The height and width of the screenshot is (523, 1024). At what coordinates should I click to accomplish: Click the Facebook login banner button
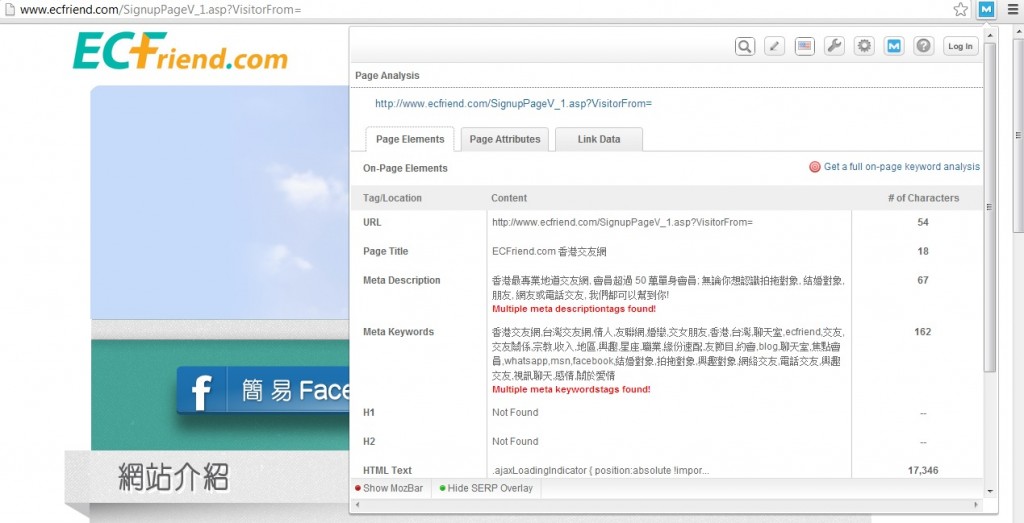(263, 390)
